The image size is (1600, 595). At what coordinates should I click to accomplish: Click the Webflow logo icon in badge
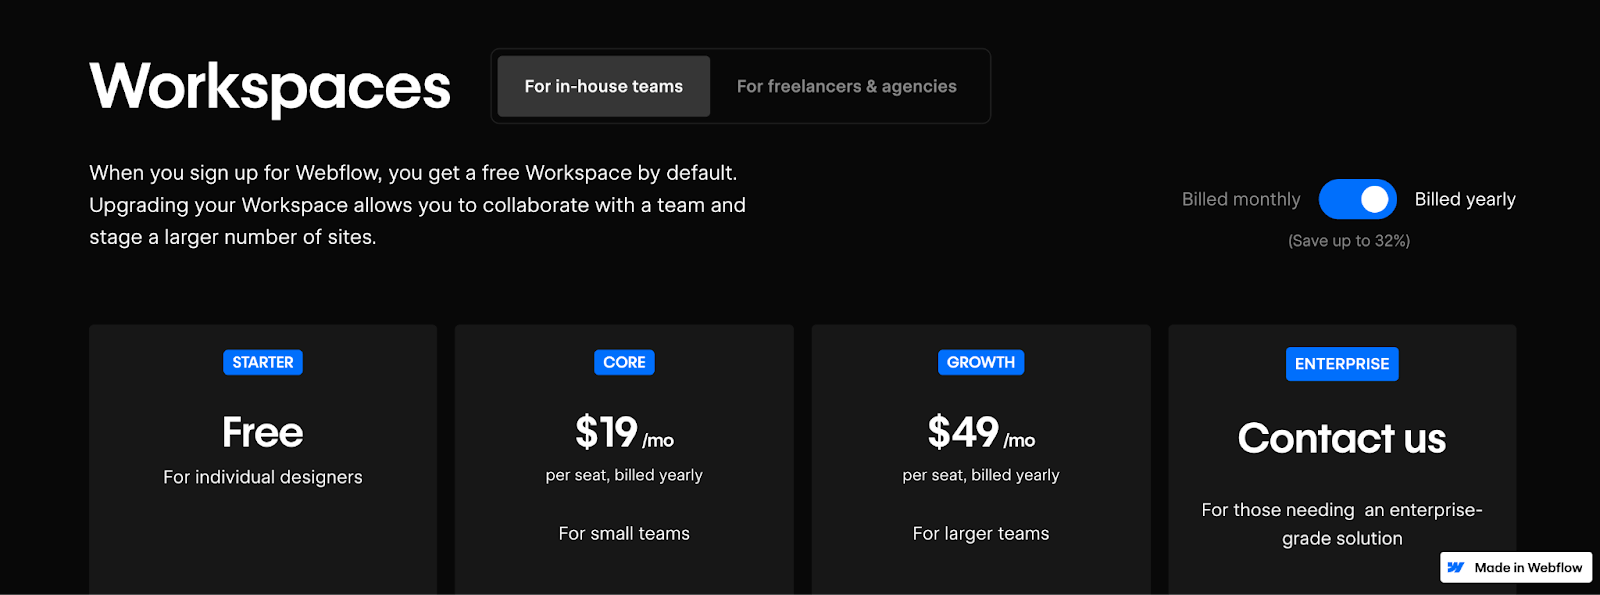click(x=1456, y=567)
